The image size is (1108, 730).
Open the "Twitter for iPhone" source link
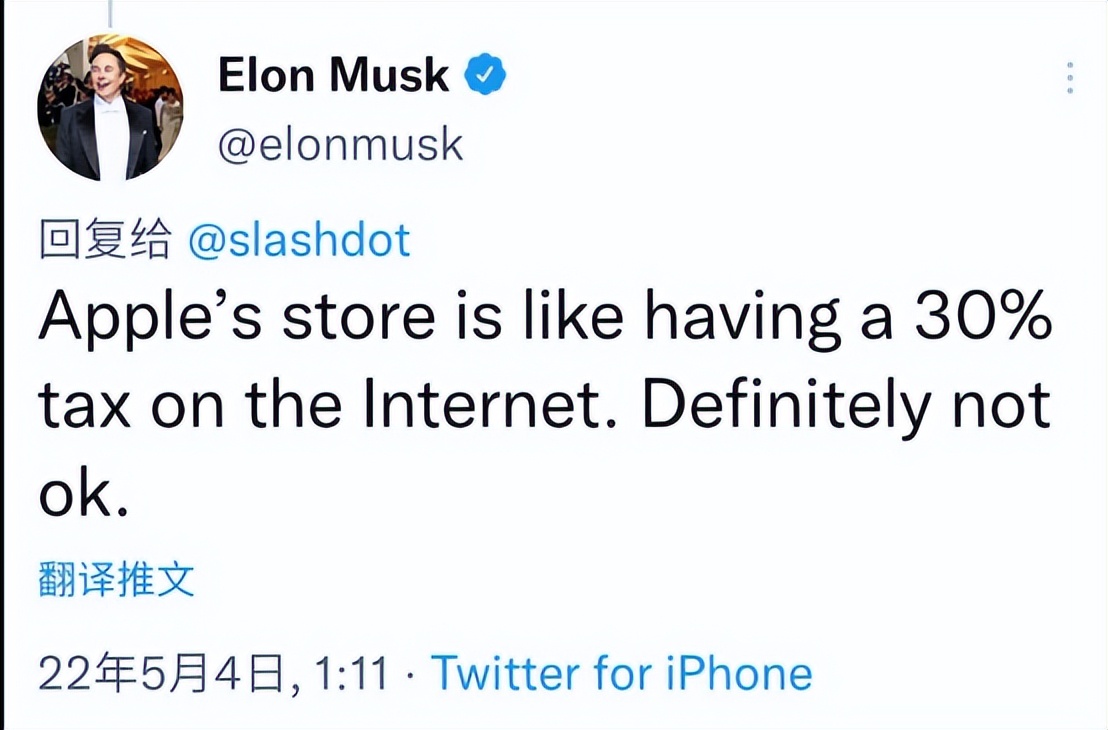coord(621,673)
